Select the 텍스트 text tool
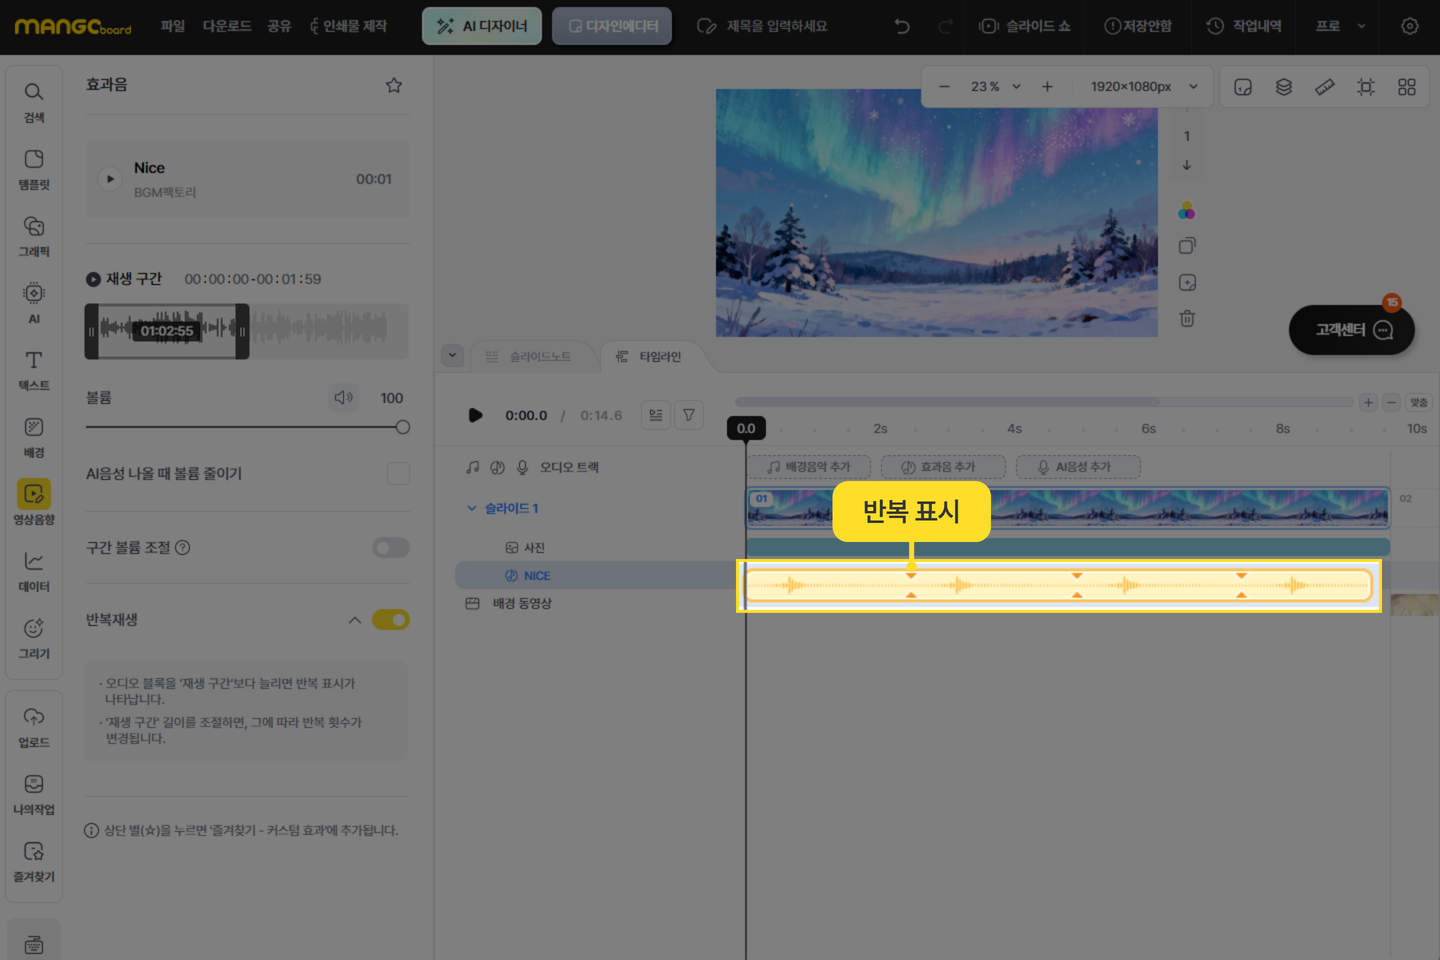This screenshot has height=960, width=1440. [x=34, y=369]
